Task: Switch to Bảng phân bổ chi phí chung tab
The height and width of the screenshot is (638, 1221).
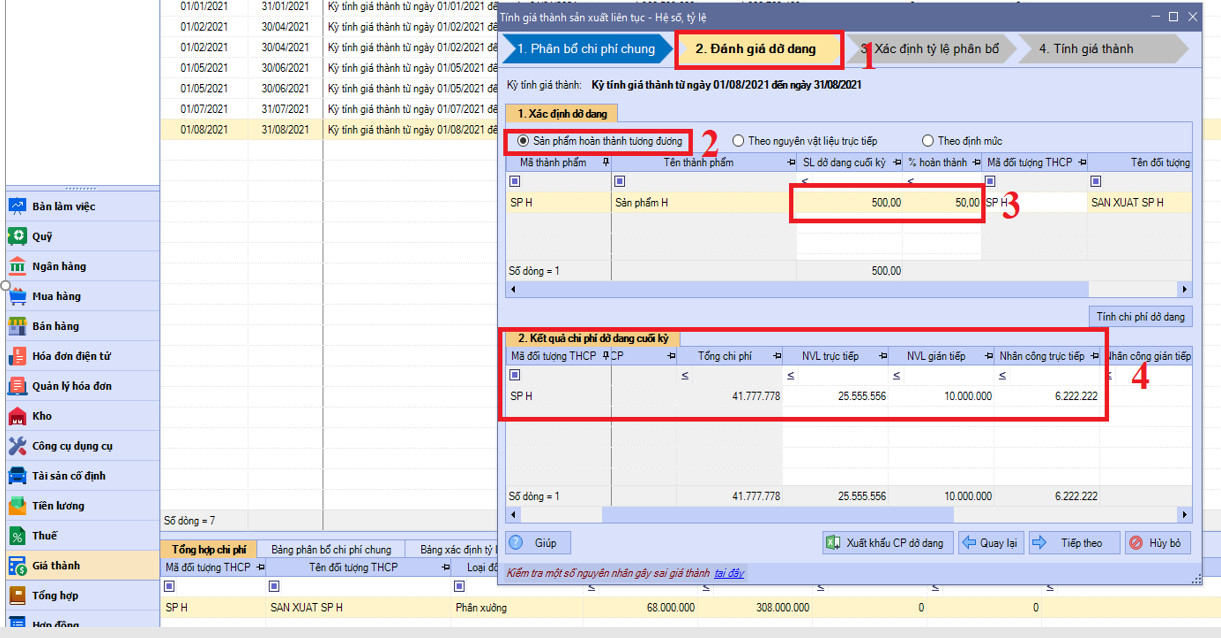Action: 331,549
